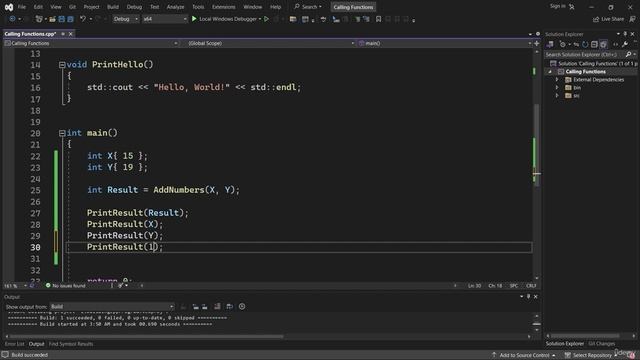This screenshot has width=640, height=360.
Task: Close the Calling Functions.cpp tab
Action: (x=71, y=34)
